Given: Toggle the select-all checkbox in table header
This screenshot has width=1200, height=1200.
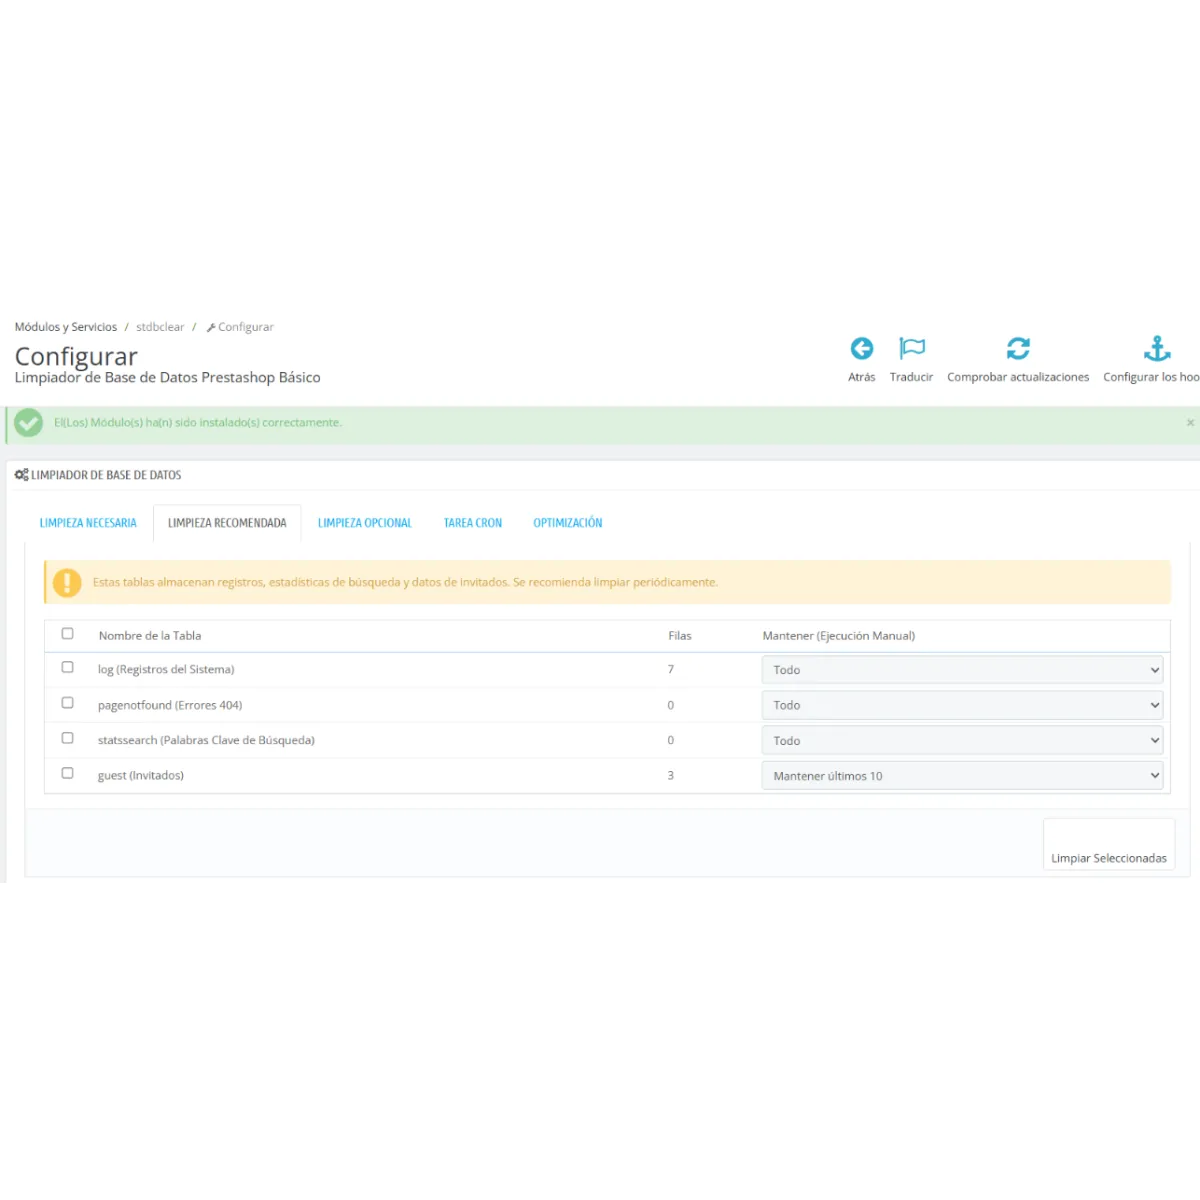Looking at the screenshot, I should tap(68, 634).
